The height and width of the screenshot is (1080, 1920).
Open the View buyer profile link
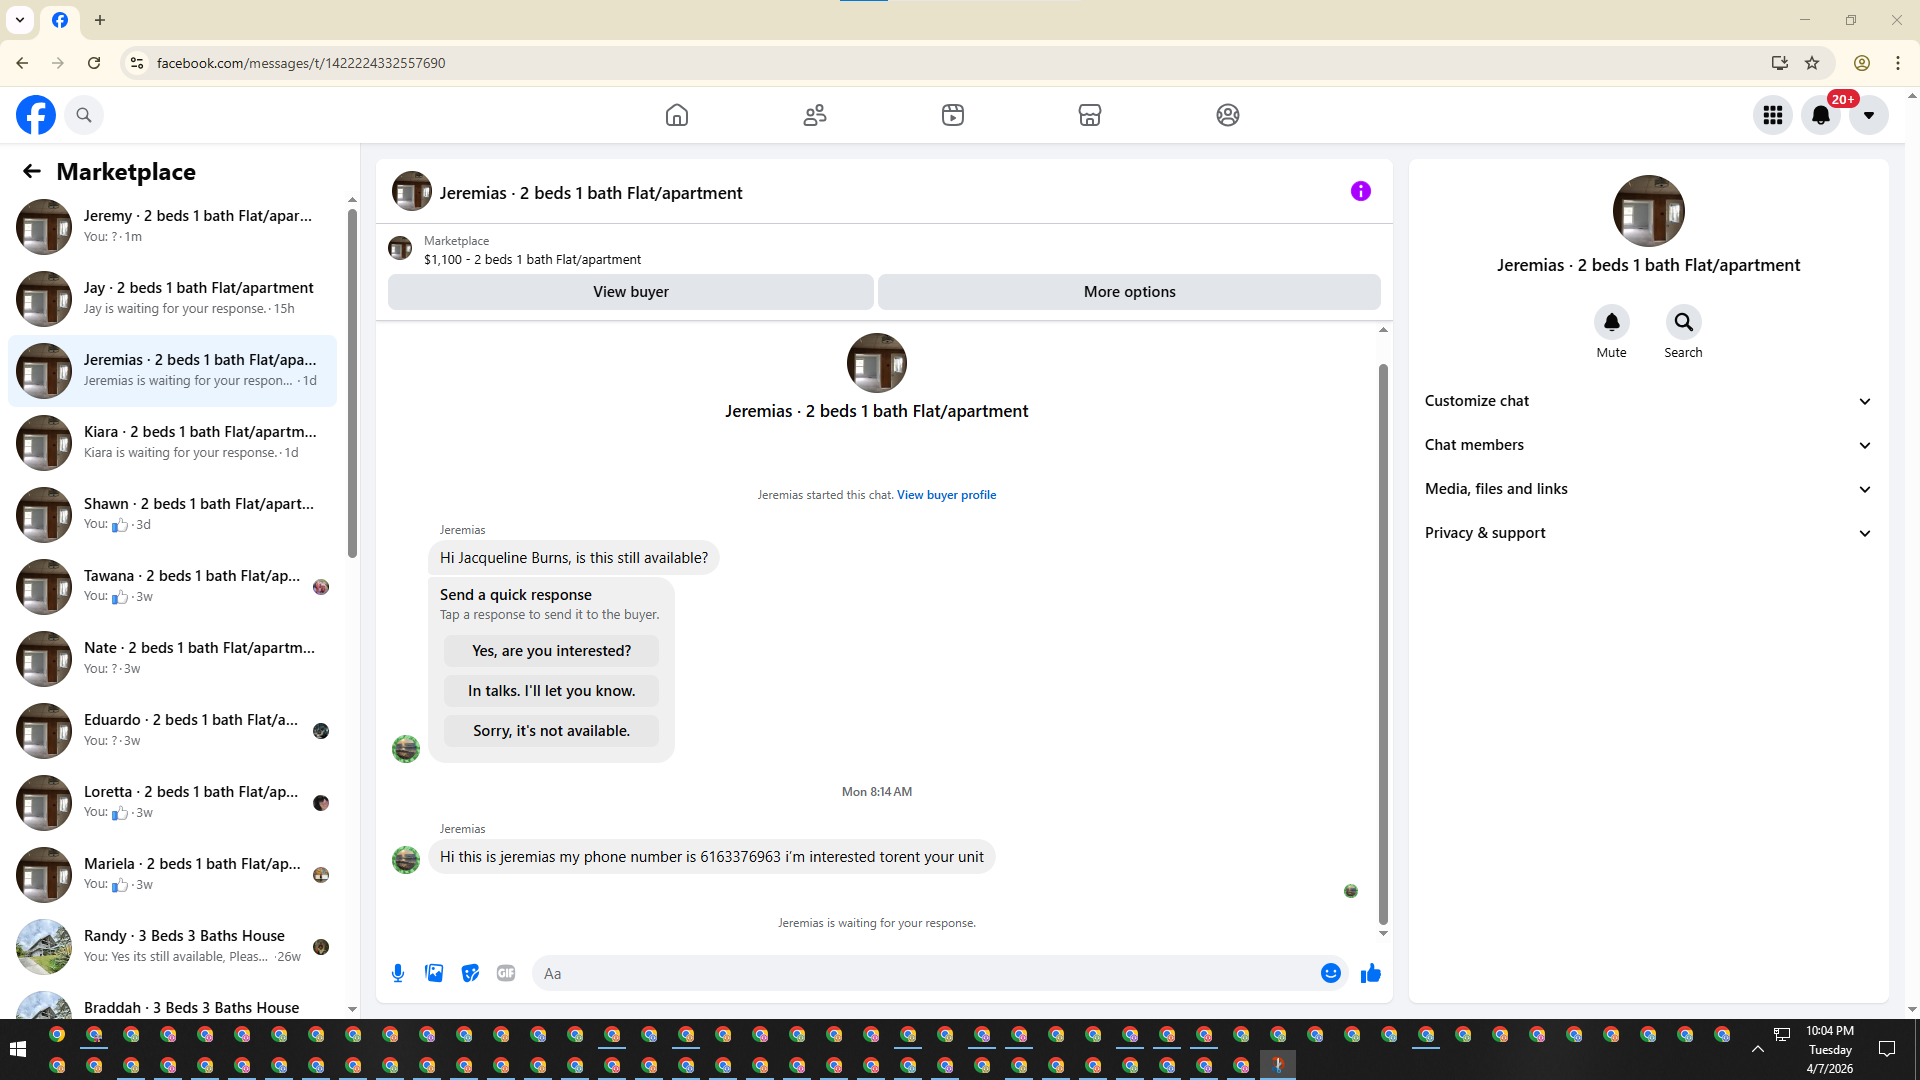946,495
